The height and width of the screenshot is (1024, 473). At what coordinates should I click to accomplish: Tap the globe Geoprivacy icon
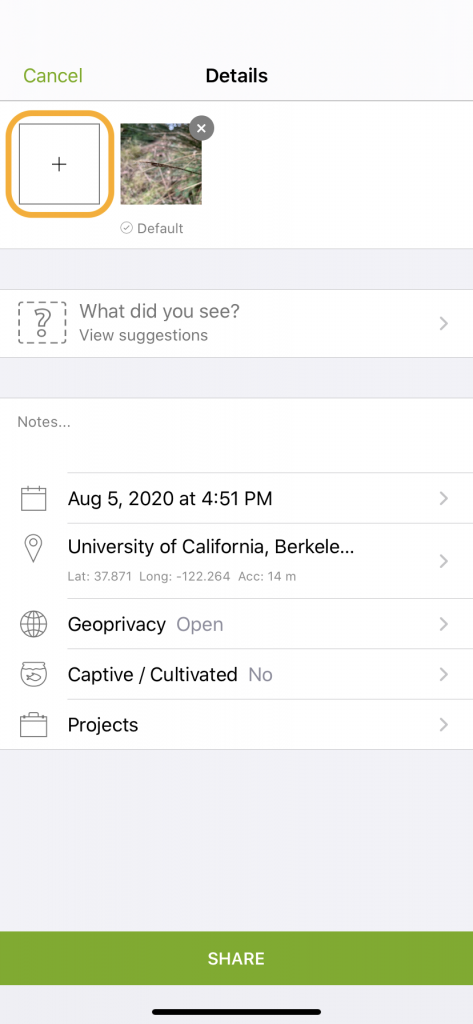(x=33, y=624)
